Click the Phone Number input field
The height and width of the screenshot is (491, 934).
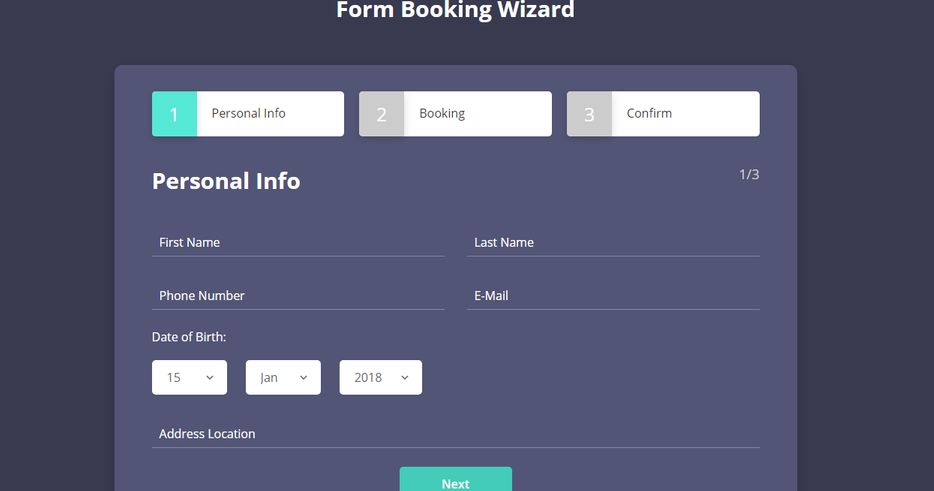click(x=298, y=296)
